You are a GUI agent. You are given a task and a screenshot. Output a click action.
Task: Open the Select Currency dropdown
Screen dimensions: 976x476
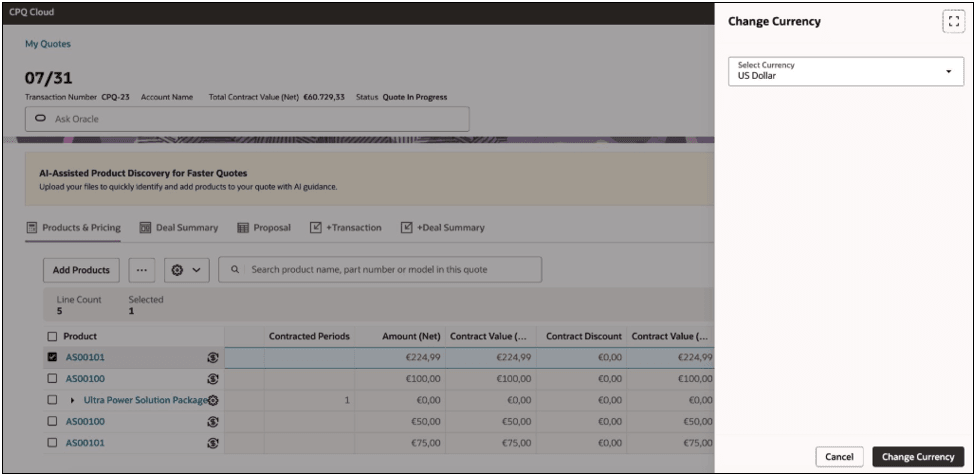point(846,71)
